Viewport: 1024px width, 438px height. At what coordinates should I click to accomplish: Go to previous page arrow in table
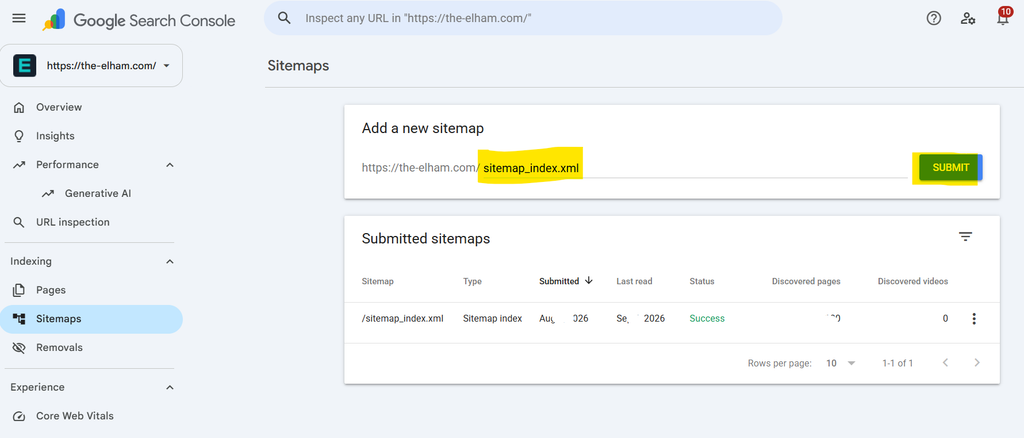pyautogui.click(x=945, y=363)
